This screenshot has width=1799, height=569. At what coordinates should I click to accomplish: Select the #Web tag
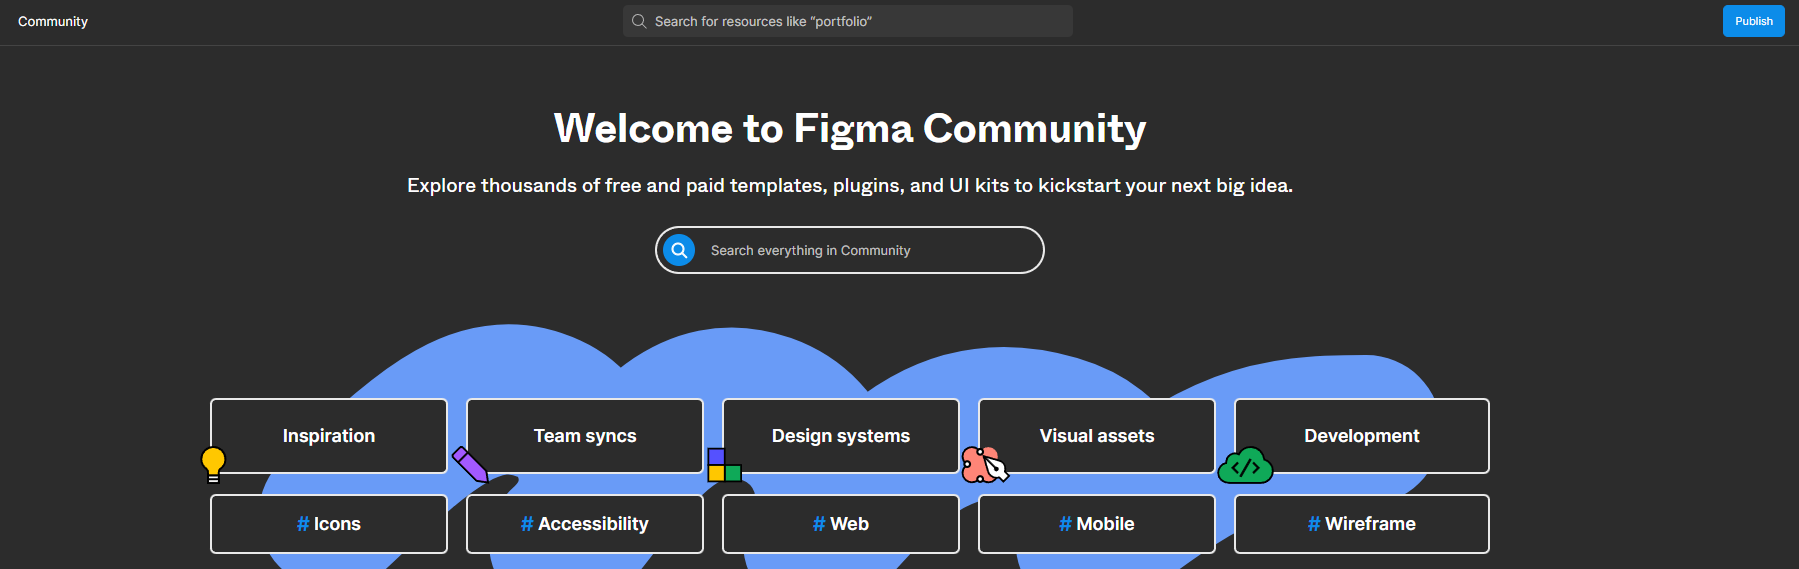841,524
